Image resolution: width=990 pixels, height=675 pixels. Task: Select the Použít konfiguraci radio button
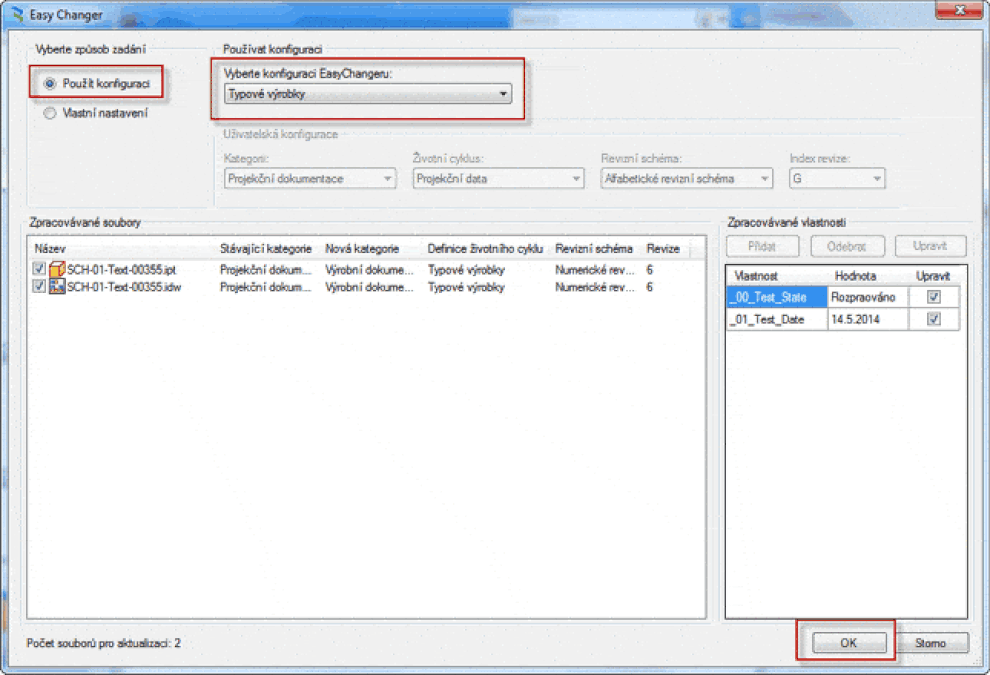pos(50,83)
